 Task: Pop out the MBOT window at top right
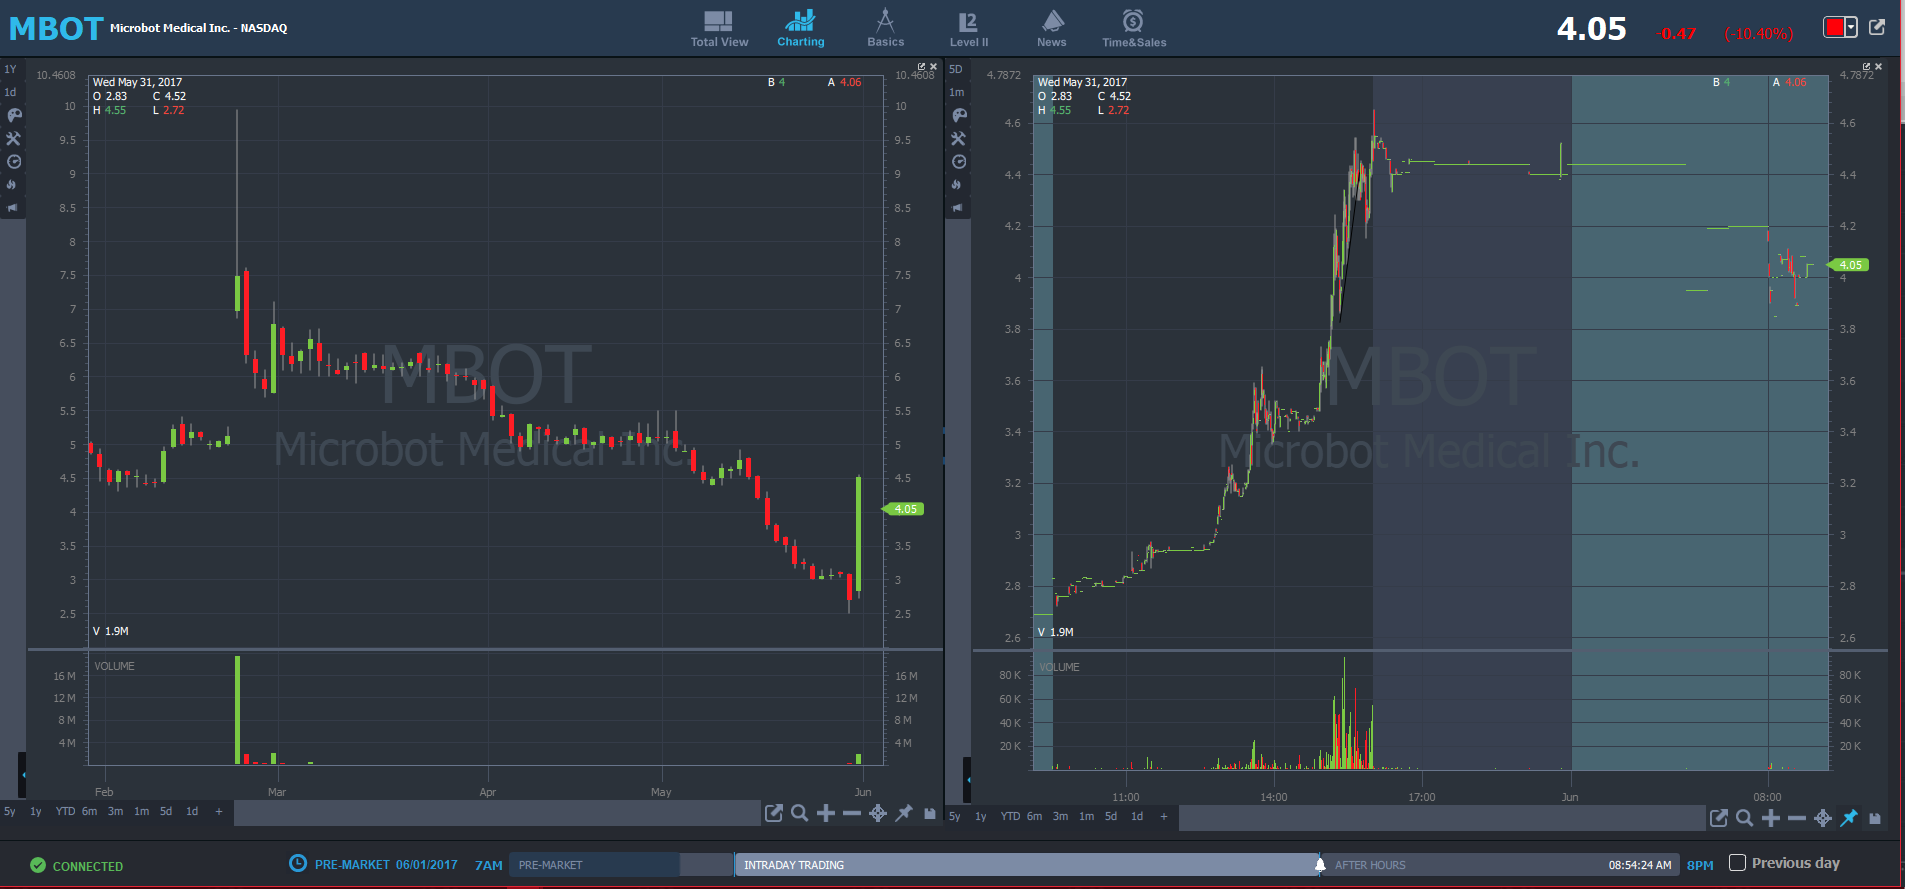(x=1877, y=27)
